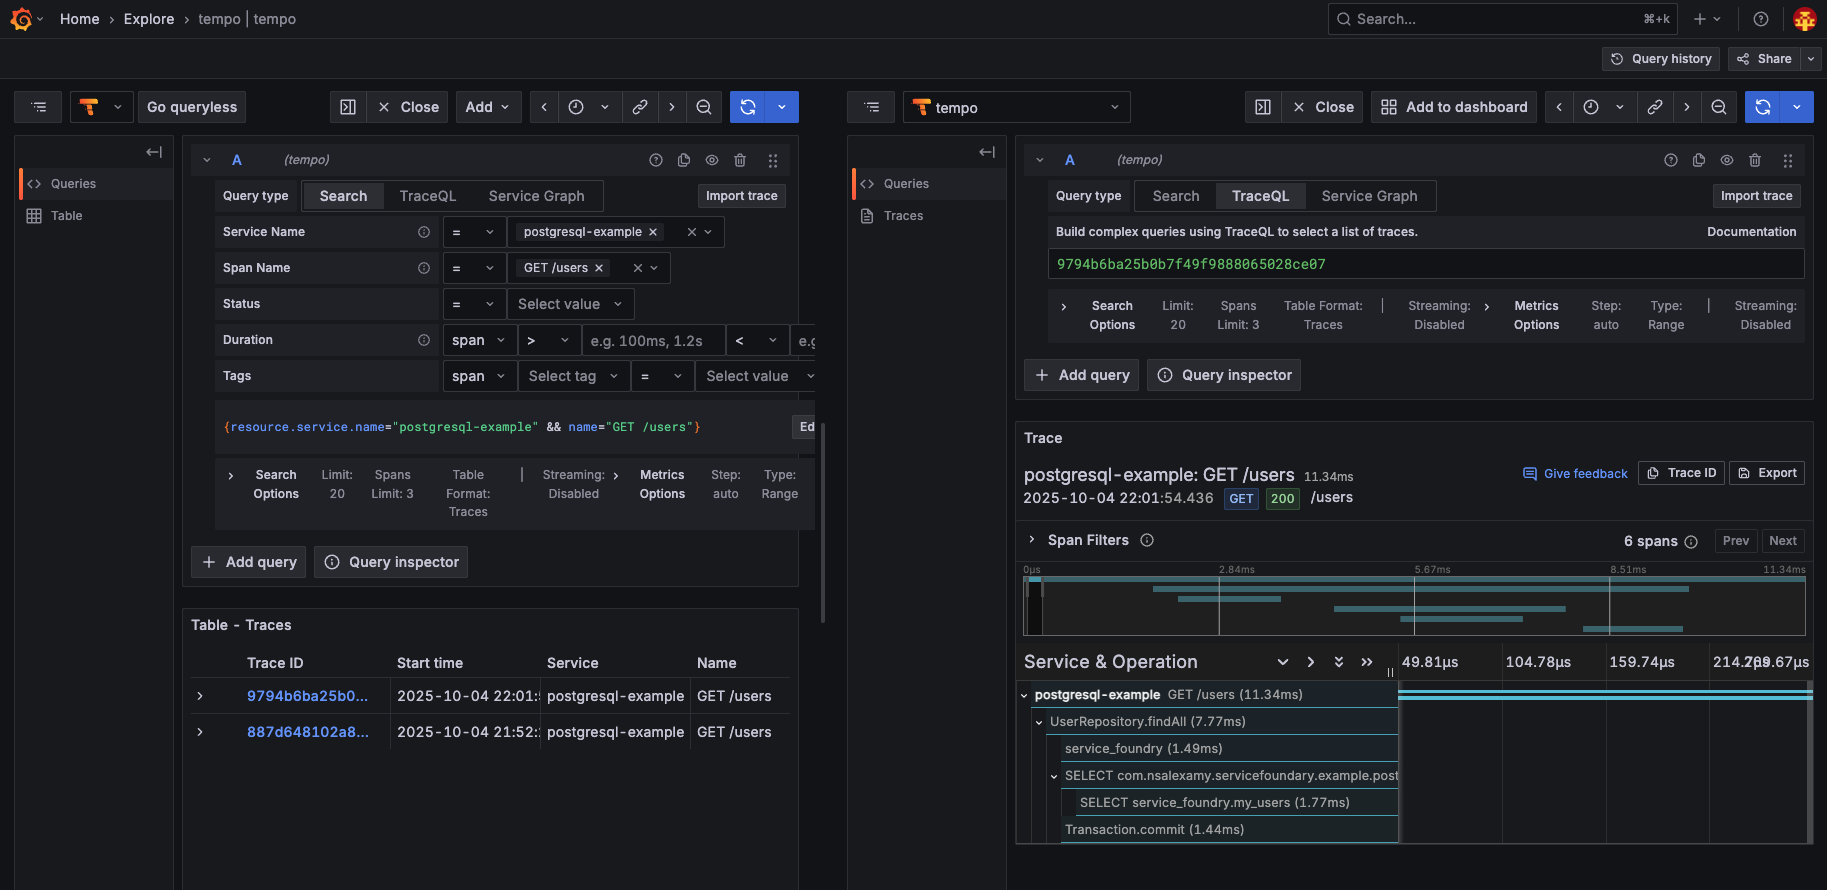Viewport: 1827px width, 890px height.
Task: Open Tags Select tag dropdown
Action: (574, 376)
